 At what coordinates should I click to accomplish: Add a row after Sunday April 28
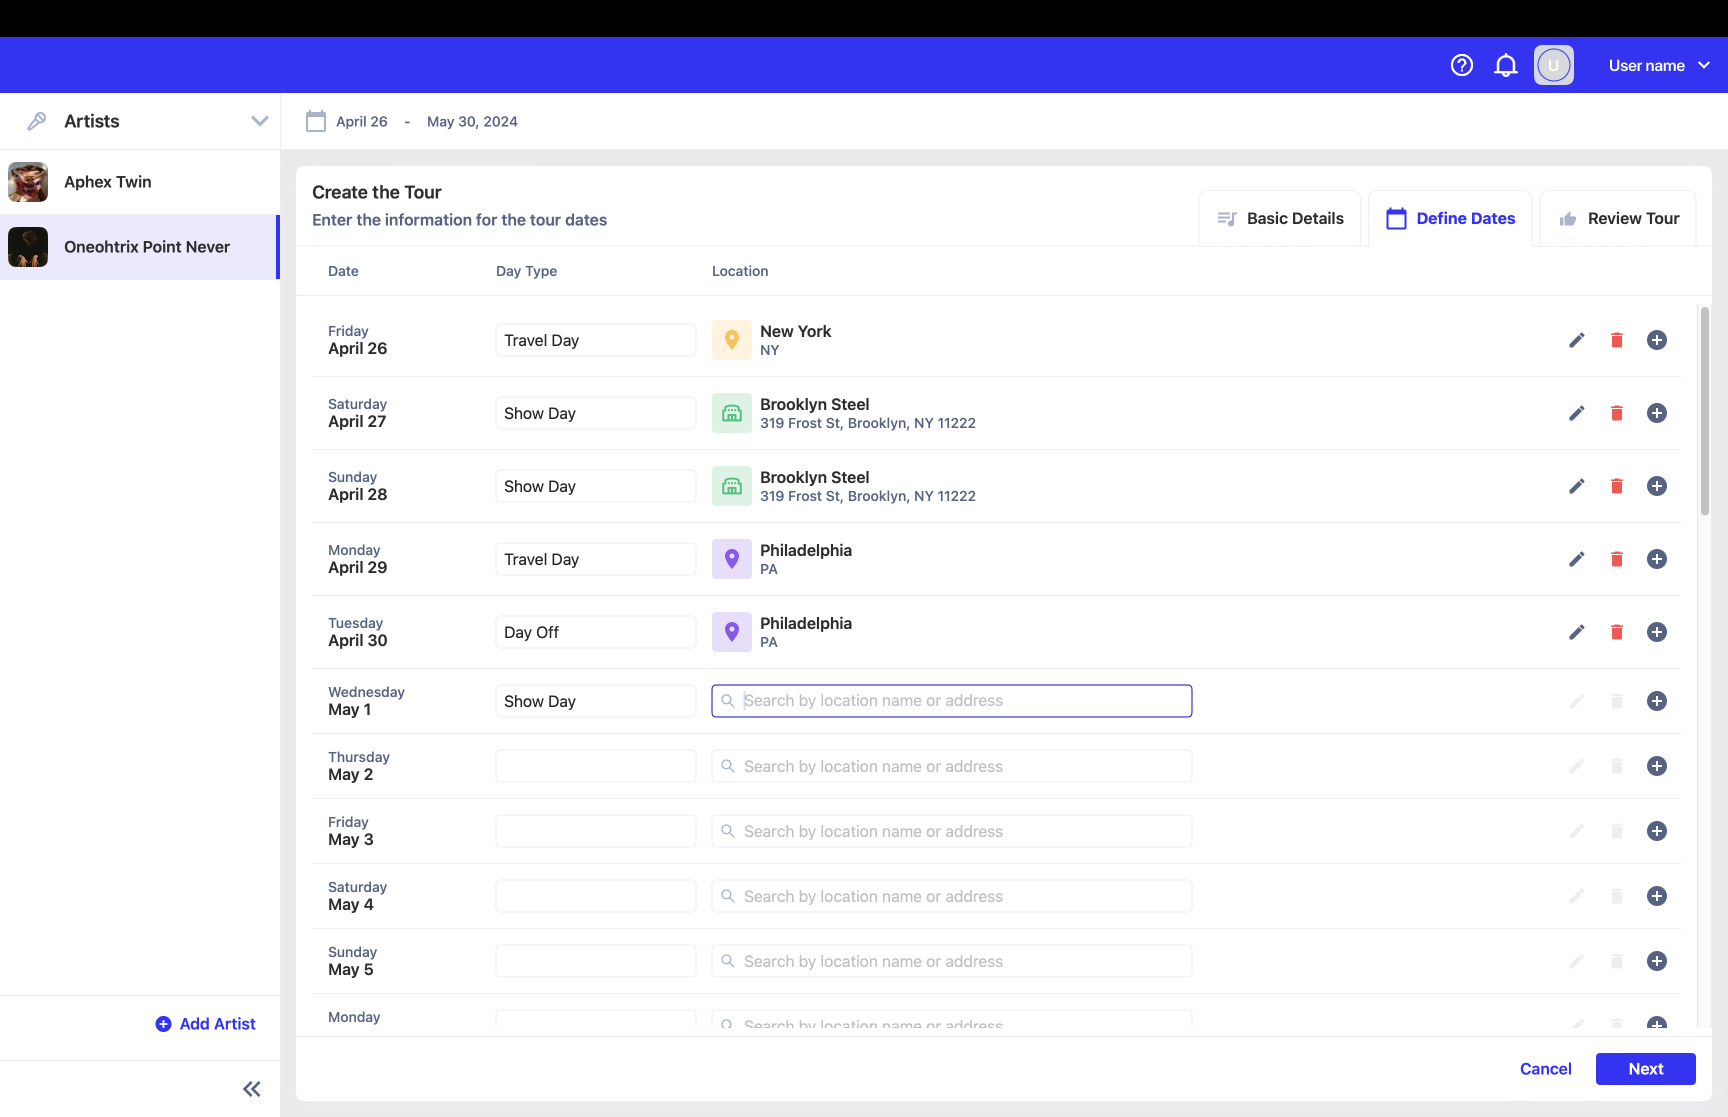[1656, 486]
